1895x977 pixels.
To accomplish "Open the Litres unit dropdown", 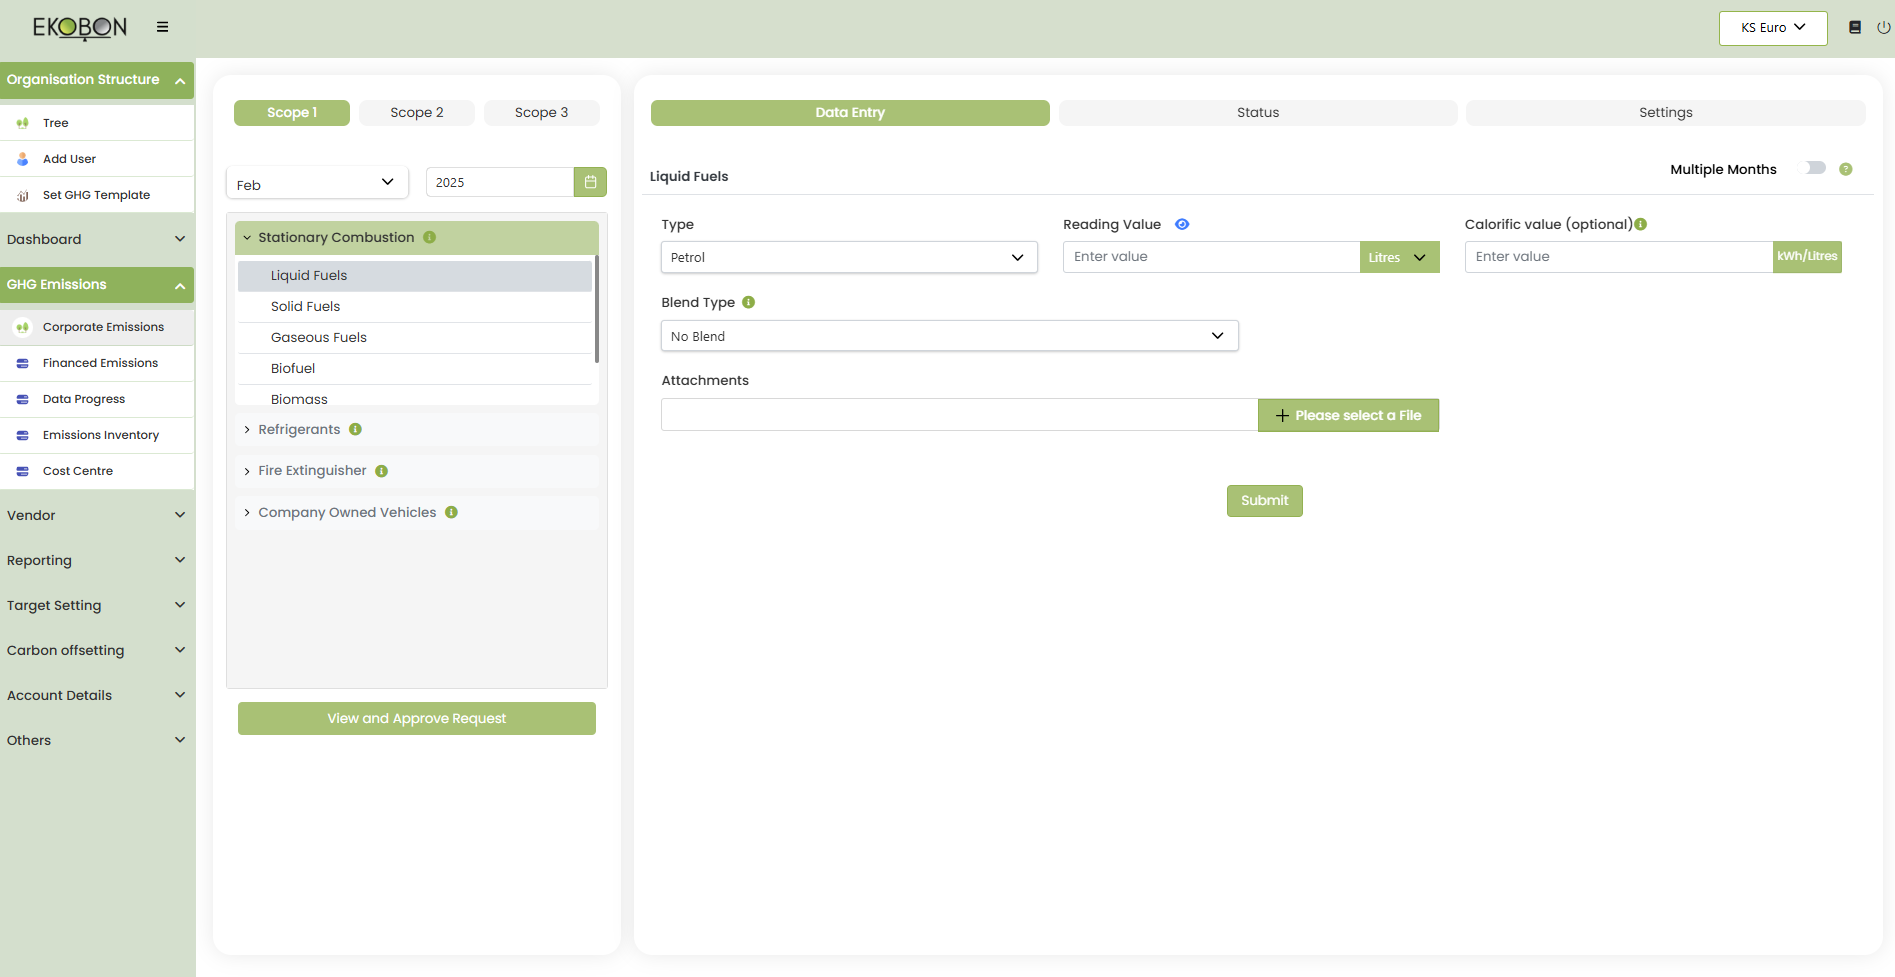I will coord(1398,257).
